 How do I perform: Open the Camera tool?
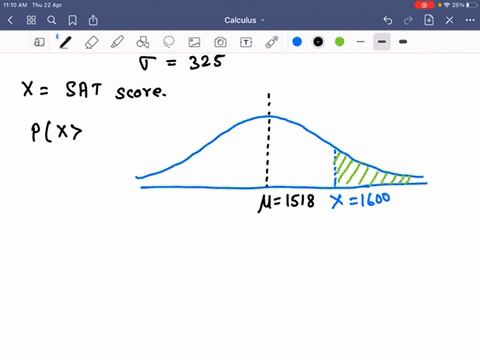click(220, 42)
